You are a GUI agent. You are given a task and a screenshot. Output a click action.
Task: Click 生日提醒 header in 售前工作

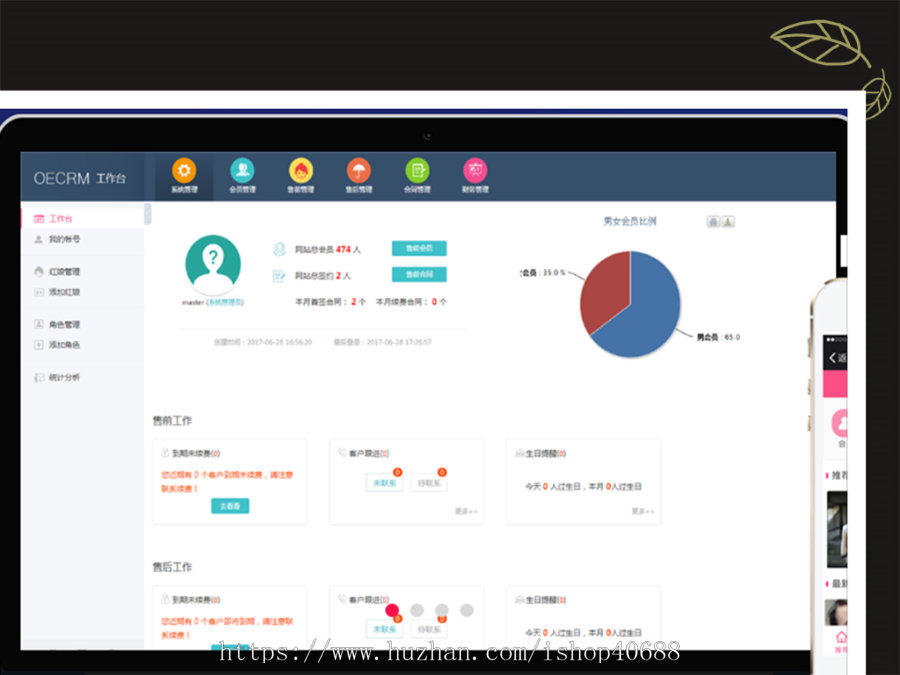(x=546, y=453)
